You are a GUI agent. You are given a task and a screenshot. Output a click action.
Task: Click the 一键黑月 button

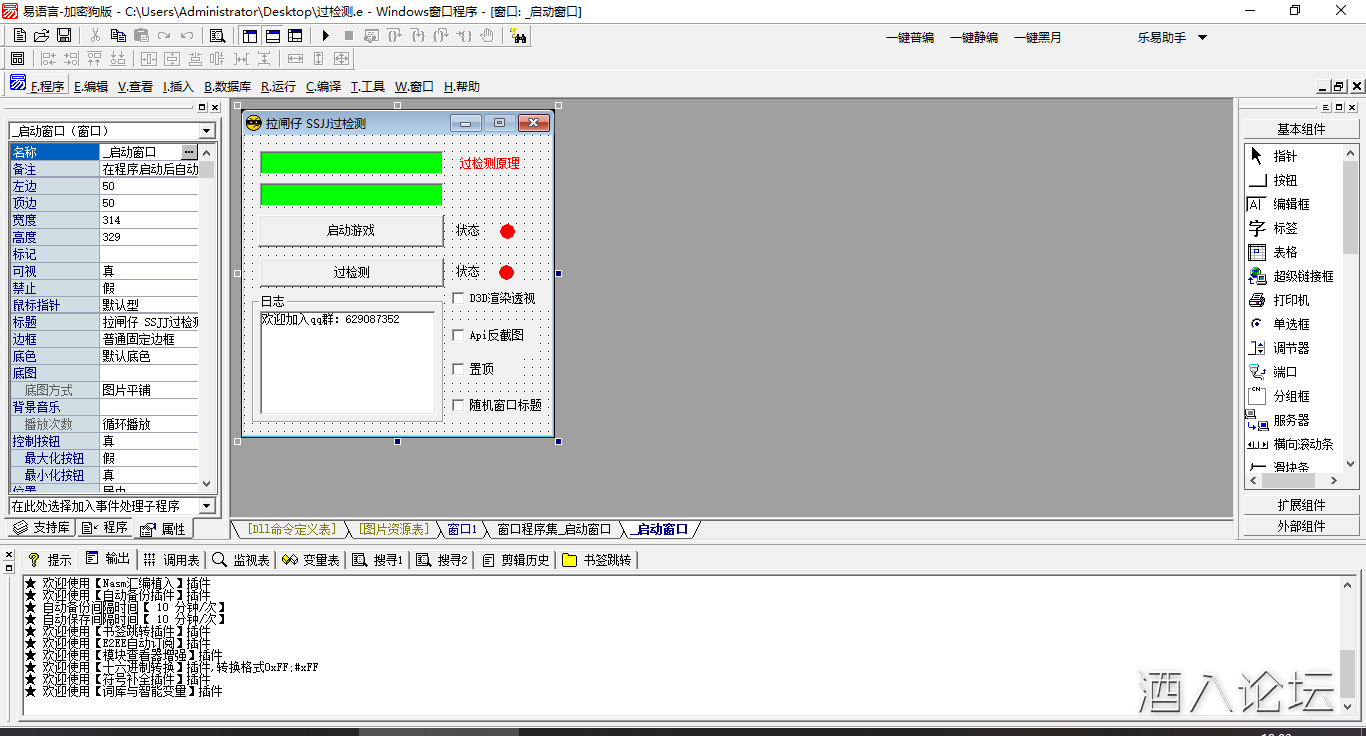point(1037,36)
